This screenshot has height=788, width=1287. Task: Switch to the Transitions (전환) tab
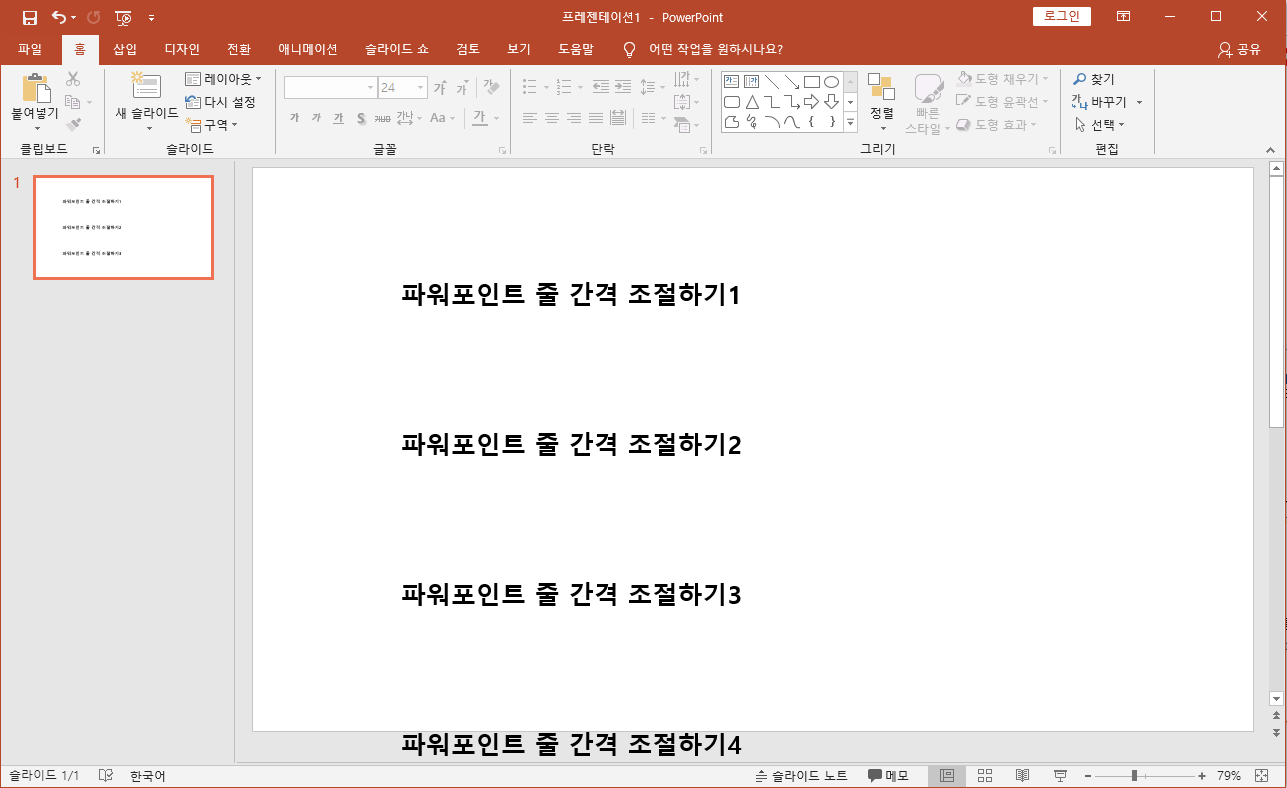pyautogui.click(x=239, y=49)
